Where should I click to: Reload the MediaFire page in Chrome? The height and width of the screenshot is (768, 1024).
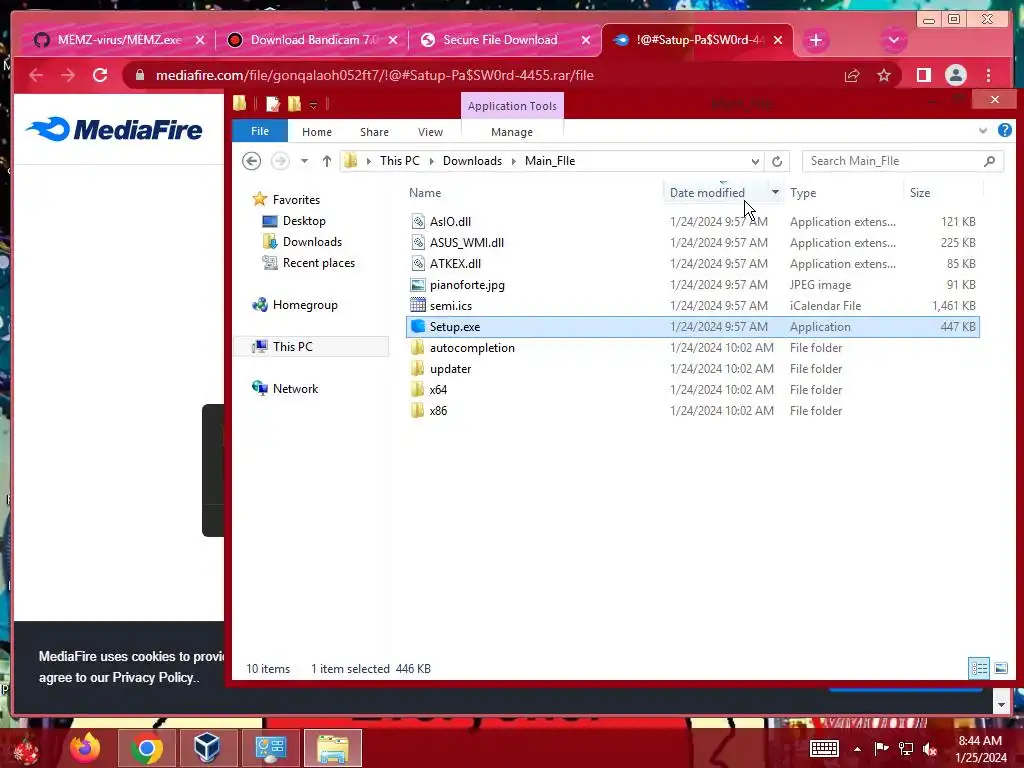tap(100, 75)
